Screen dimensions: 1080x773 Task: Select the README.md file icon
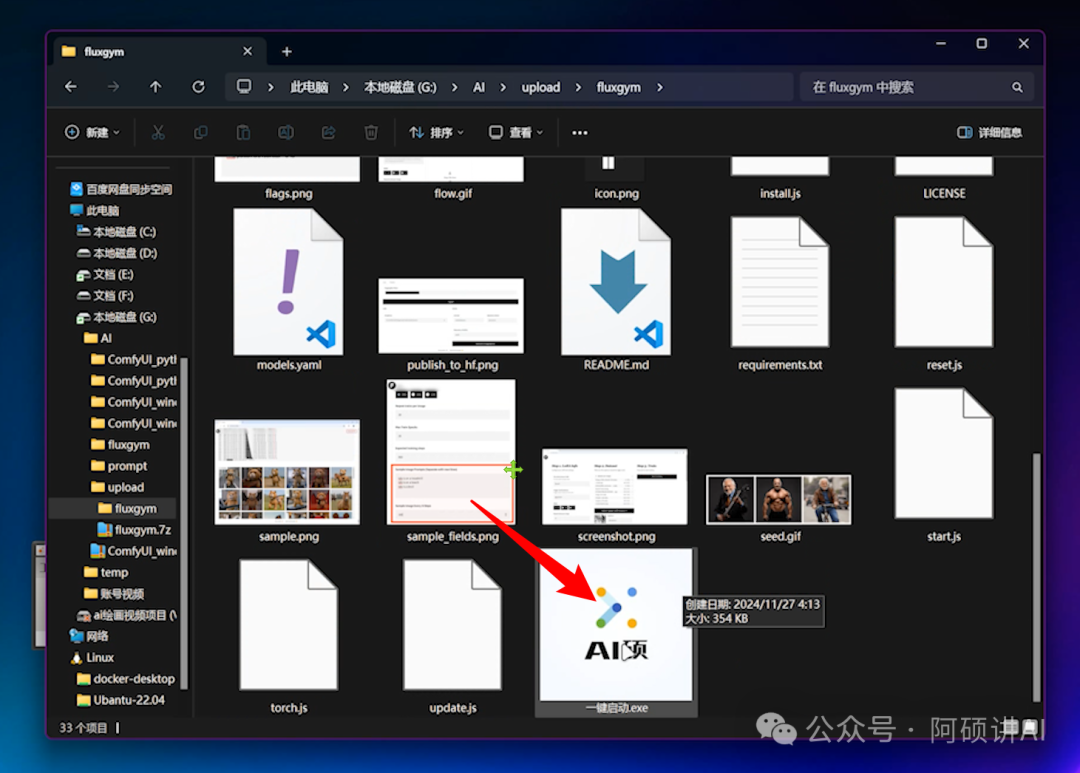616,282
